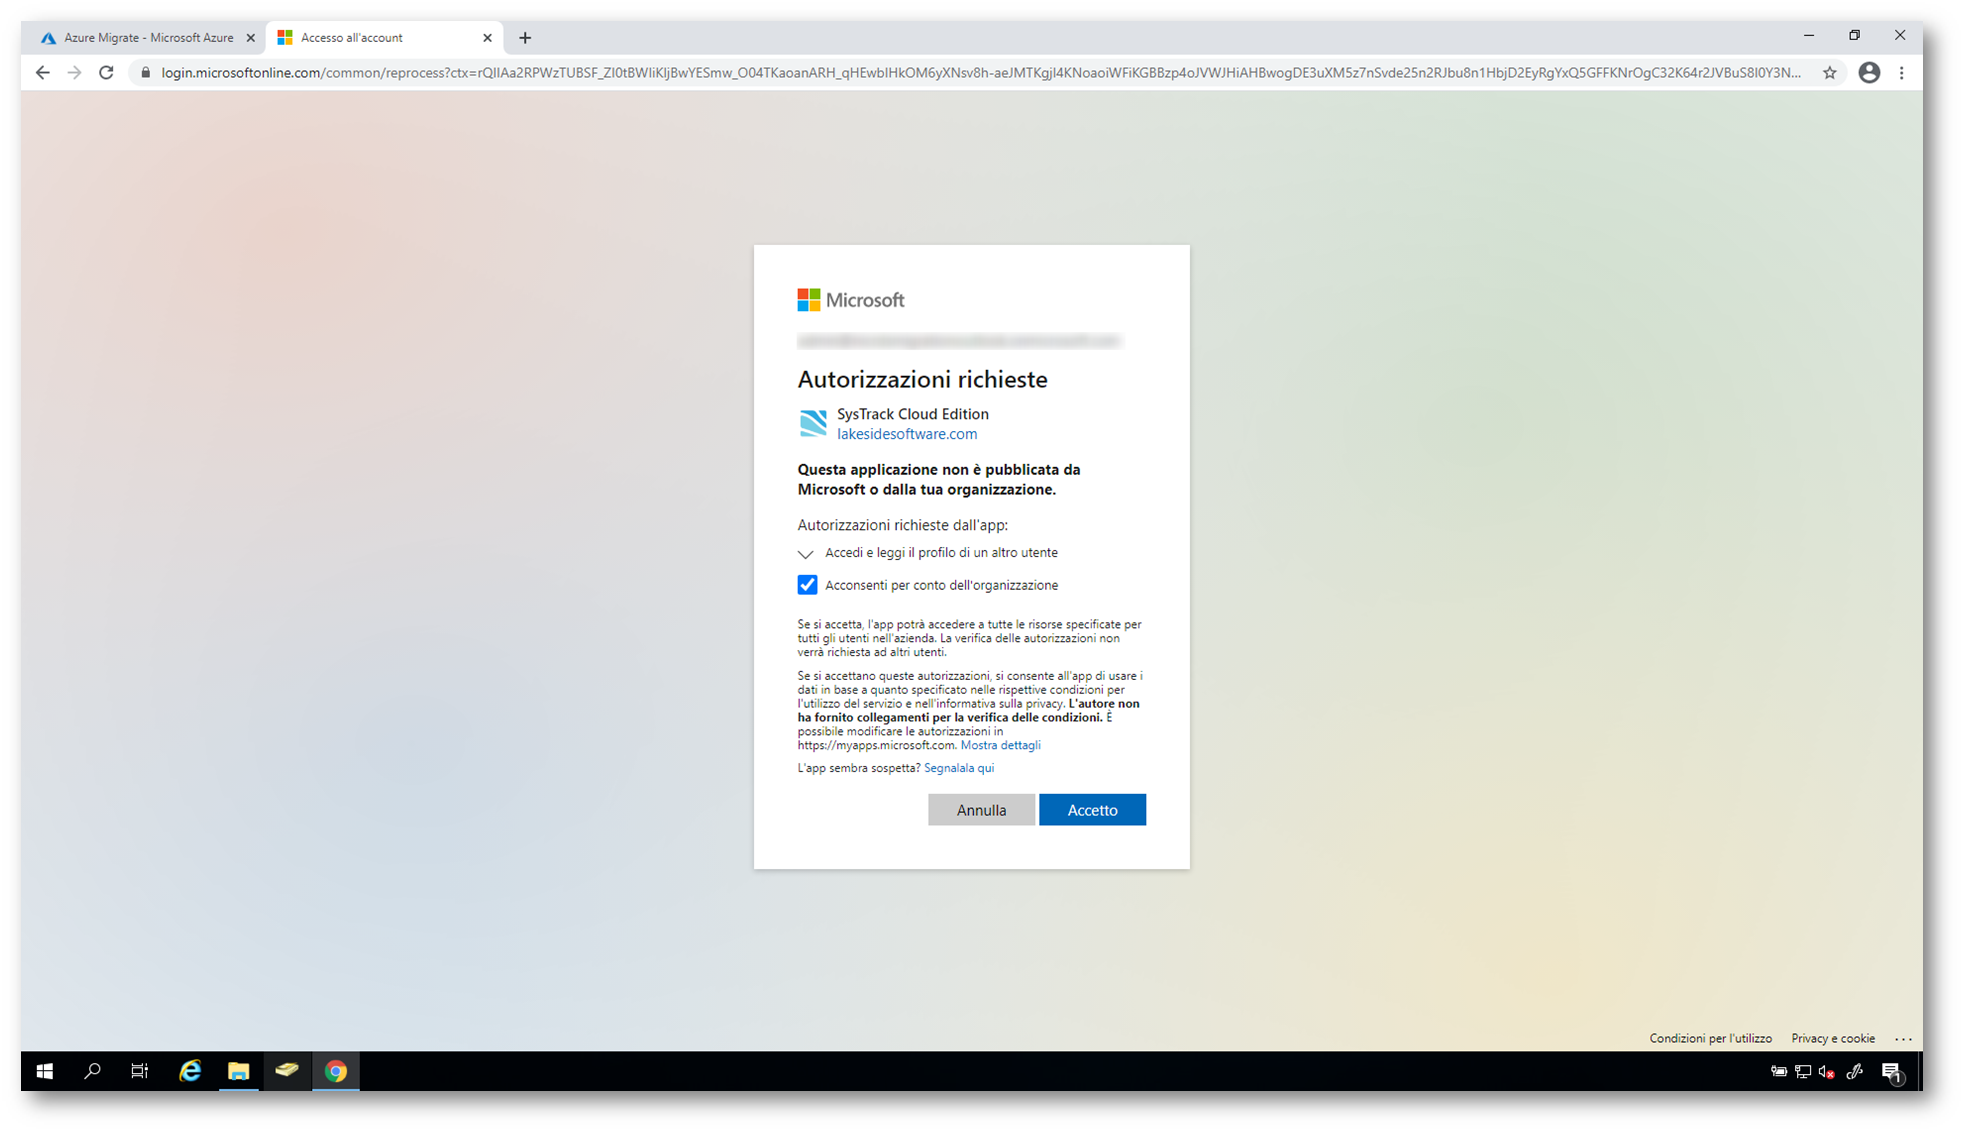Click the browser forward arrow

74,72
